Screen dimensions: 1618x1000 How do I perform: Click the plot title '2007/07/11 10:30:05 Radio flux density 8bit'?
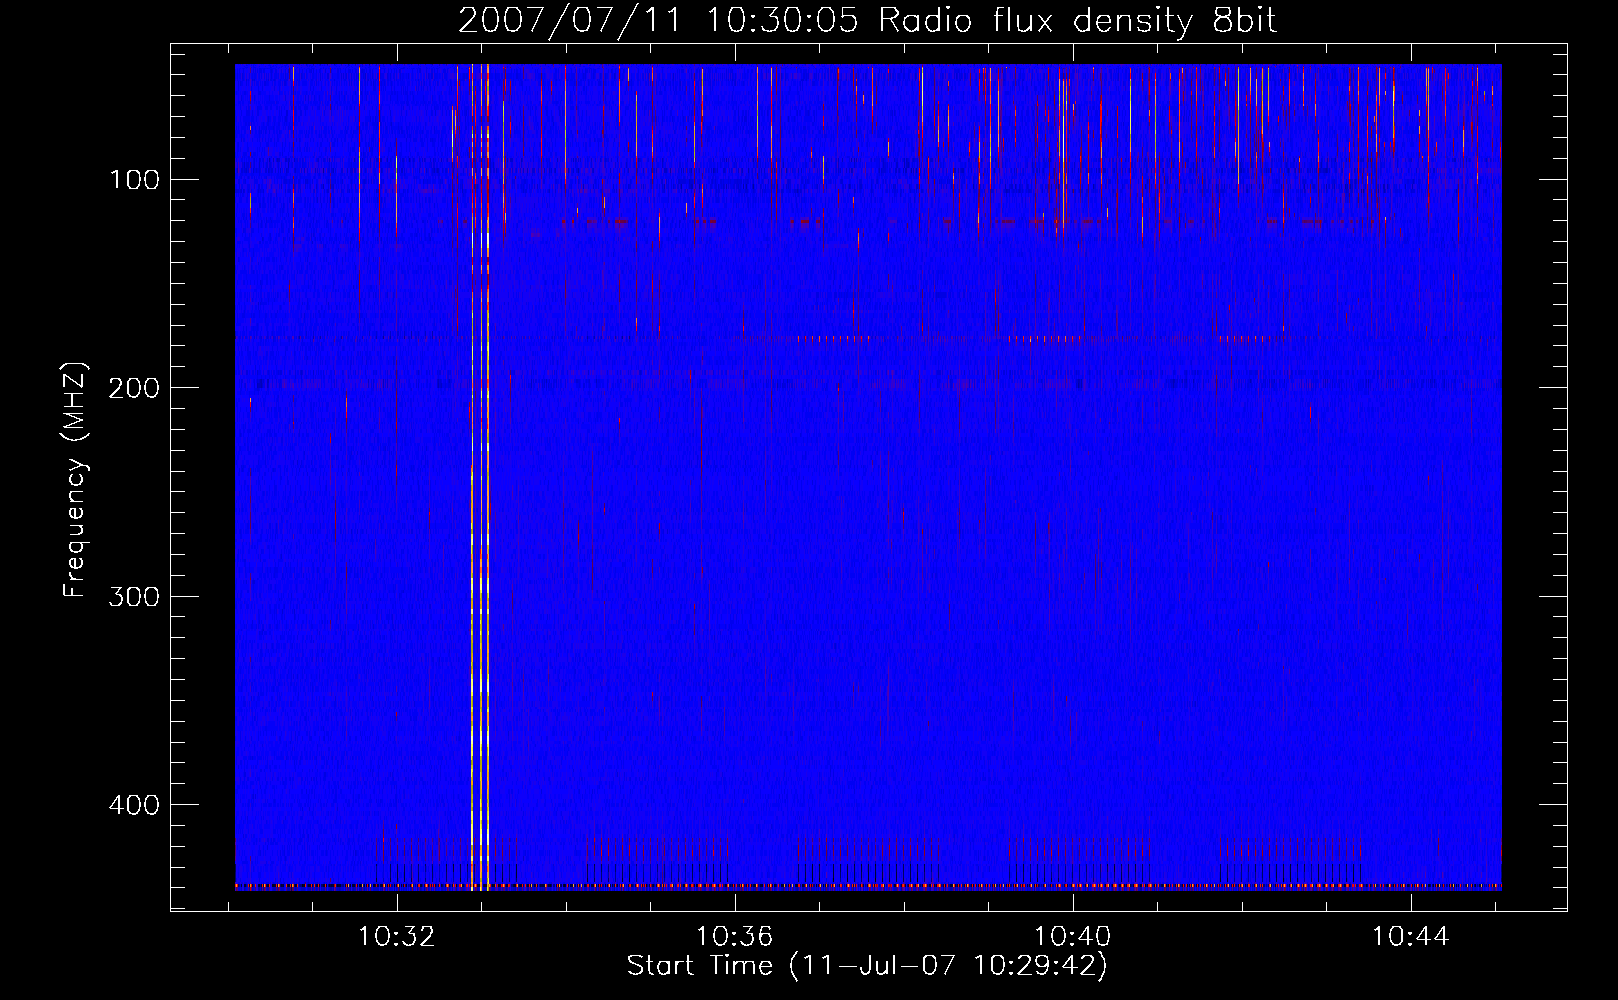coord(868,20)
